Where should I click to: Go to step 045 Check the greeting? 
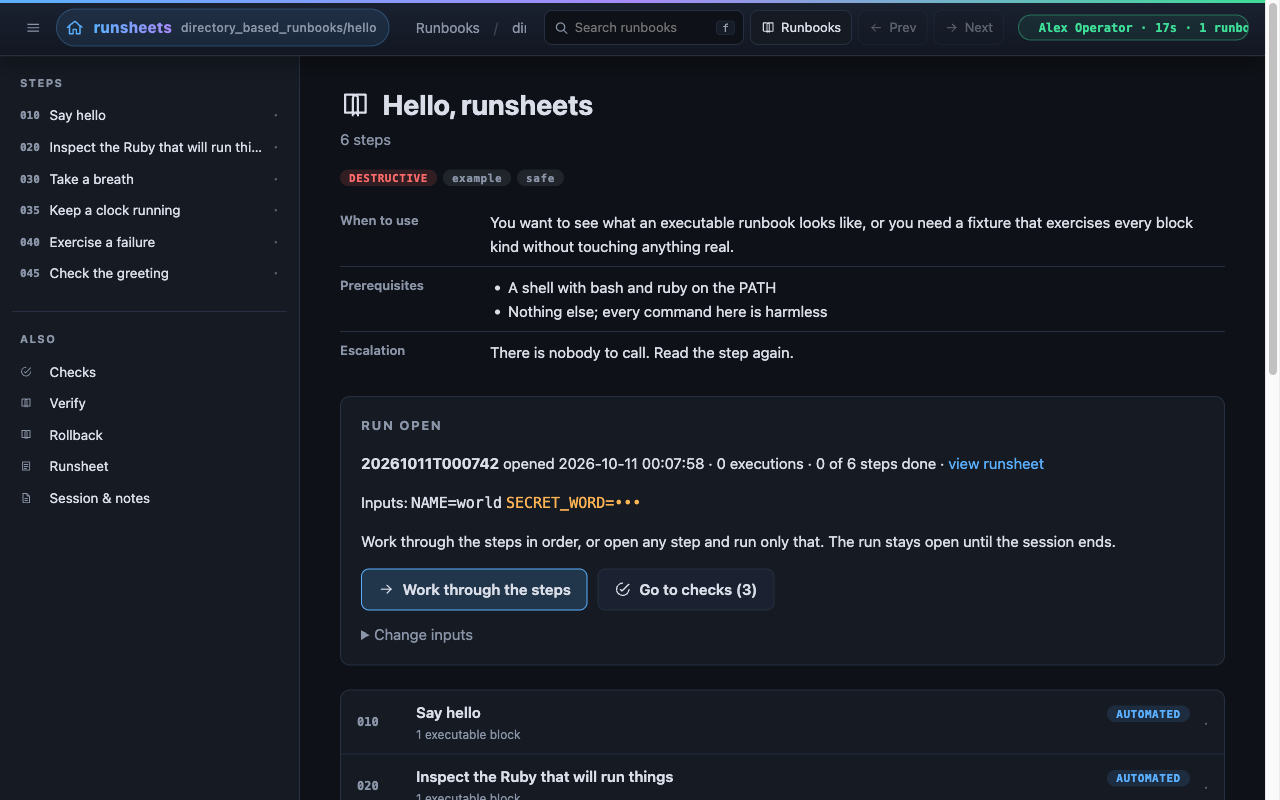tap(149, 273)
